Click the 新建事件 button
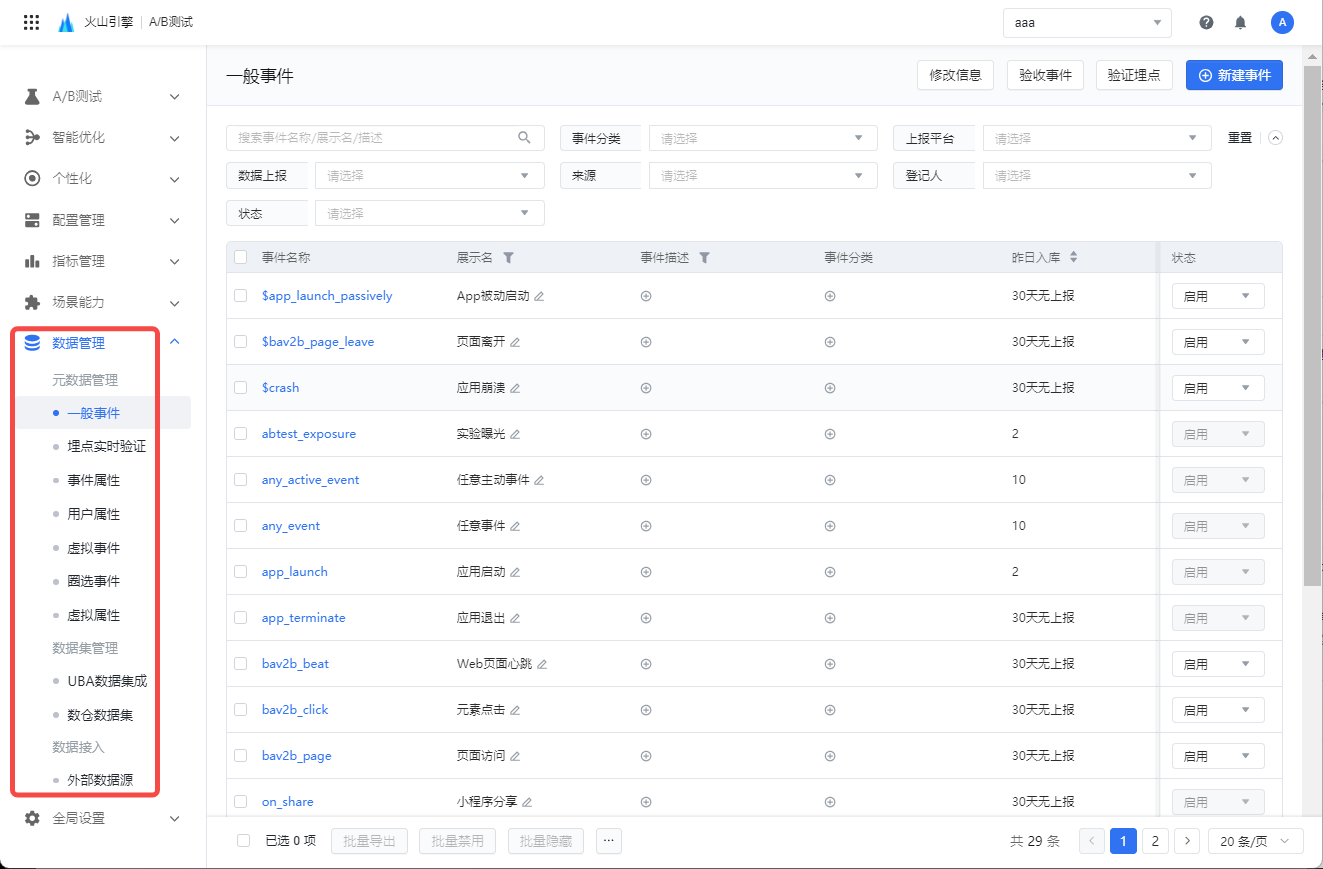 (x=1234, y=75)
